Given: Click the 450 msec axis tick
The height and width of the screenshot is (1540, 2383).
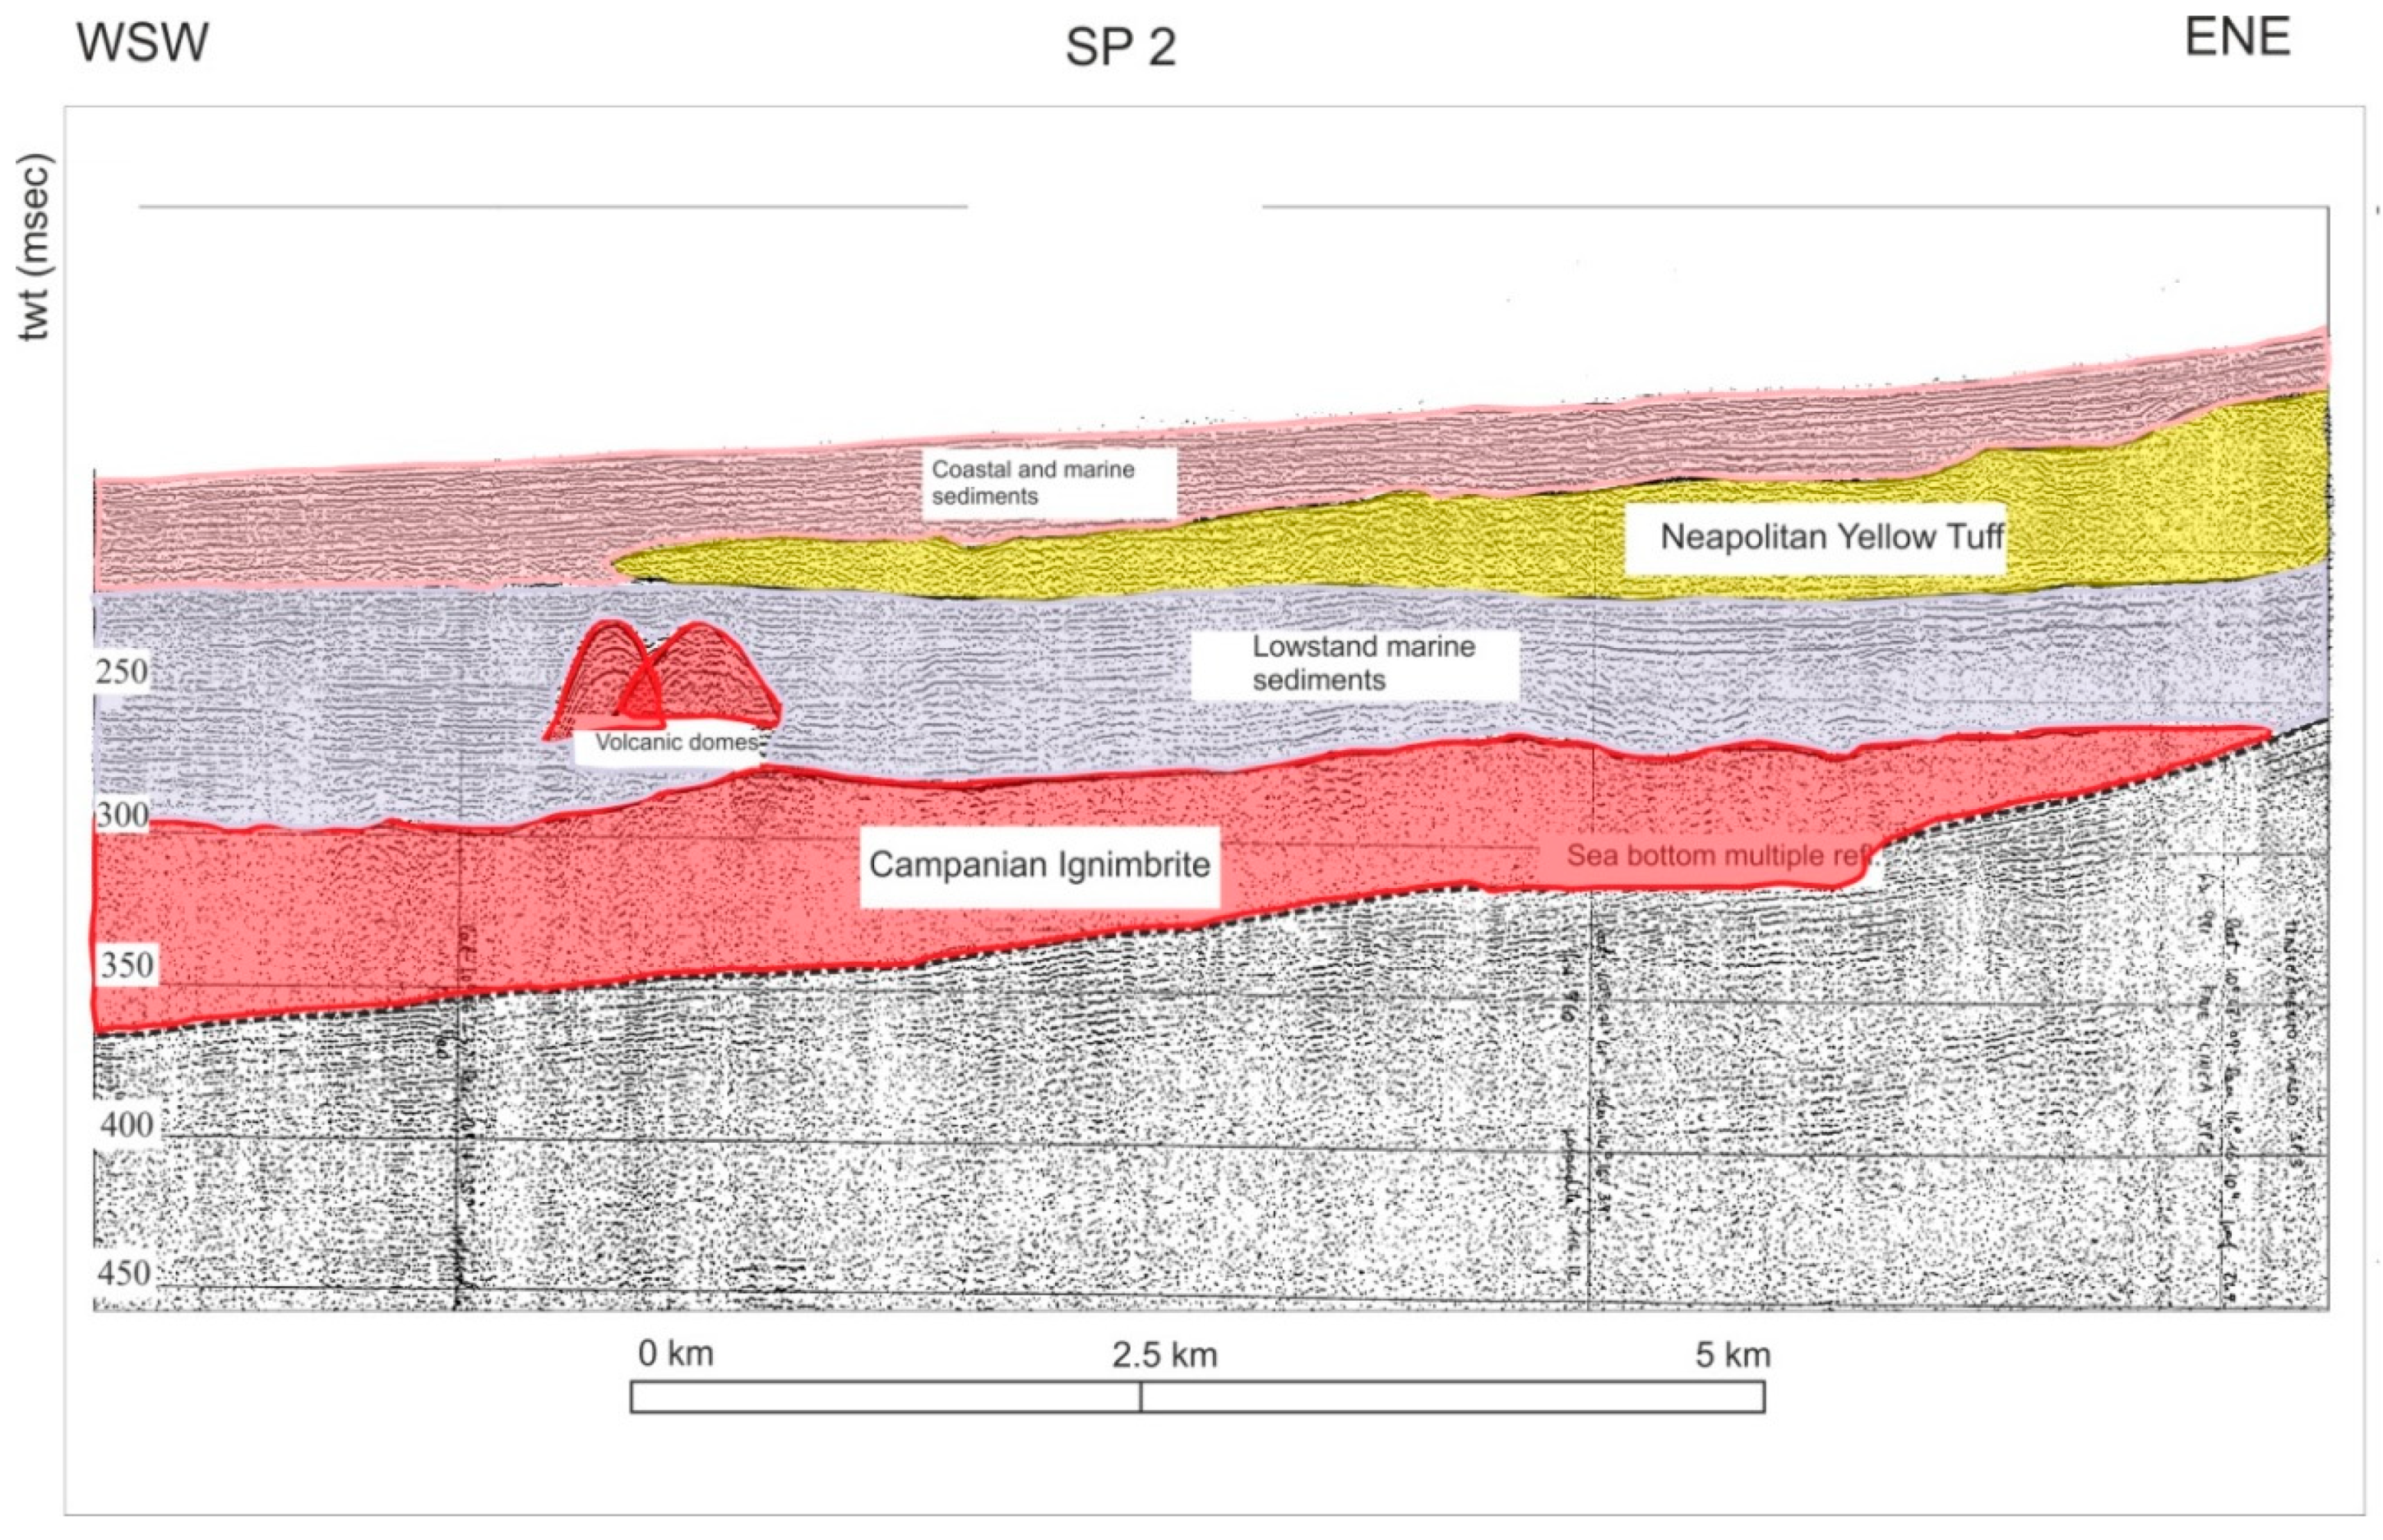Looking at the screenshot, I should pos(125,1273).
